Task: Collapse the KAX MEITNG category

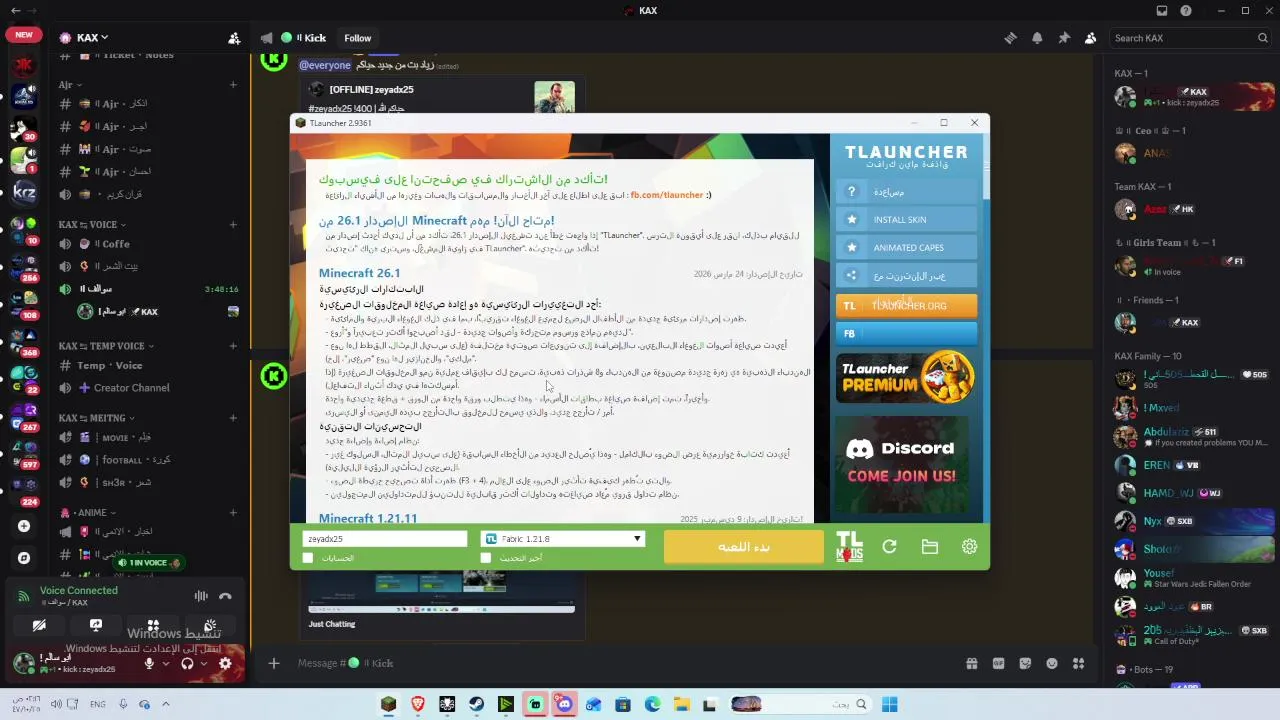Action: point(97,418)
